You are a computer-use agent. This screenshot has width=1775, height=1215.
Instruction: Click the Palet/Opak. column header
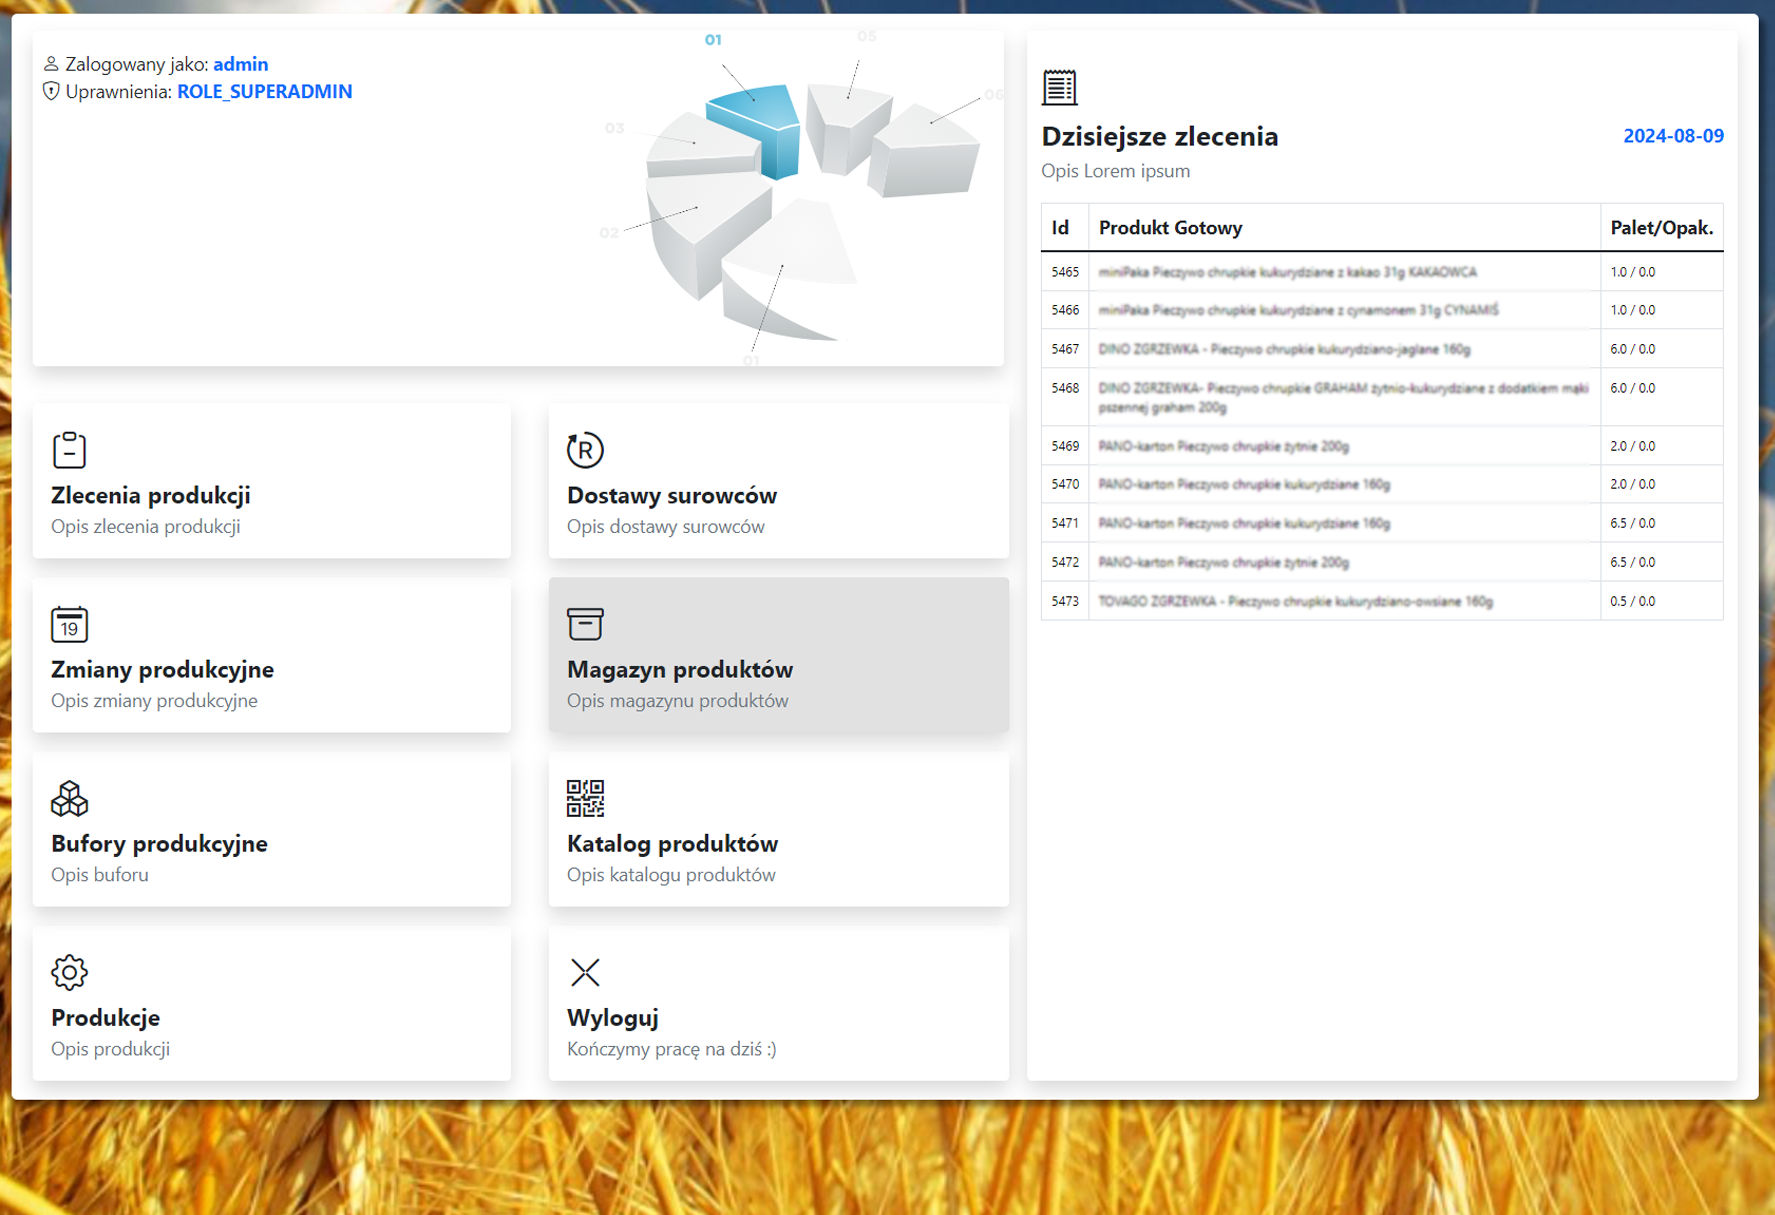click(1661, 228)
